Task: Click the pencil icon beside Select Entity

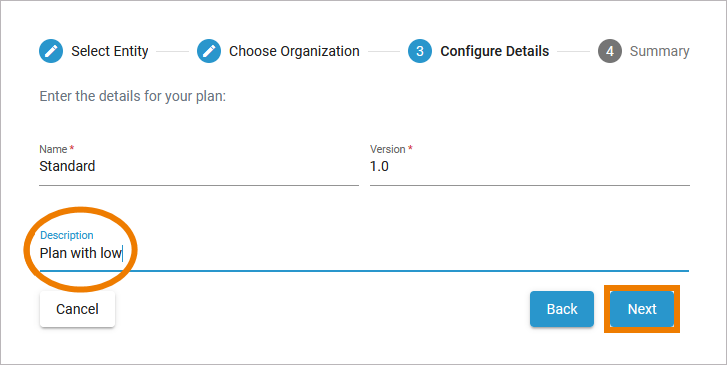Action: [x=51, y=51]
